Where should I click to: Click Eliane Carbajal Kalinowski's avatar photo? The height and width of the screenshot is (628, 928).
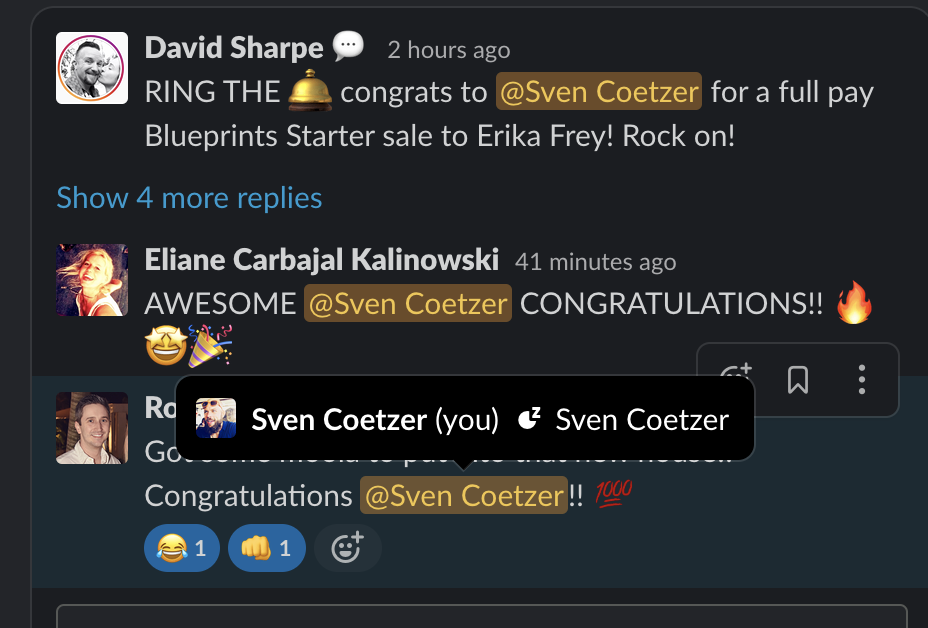(91, 280)
